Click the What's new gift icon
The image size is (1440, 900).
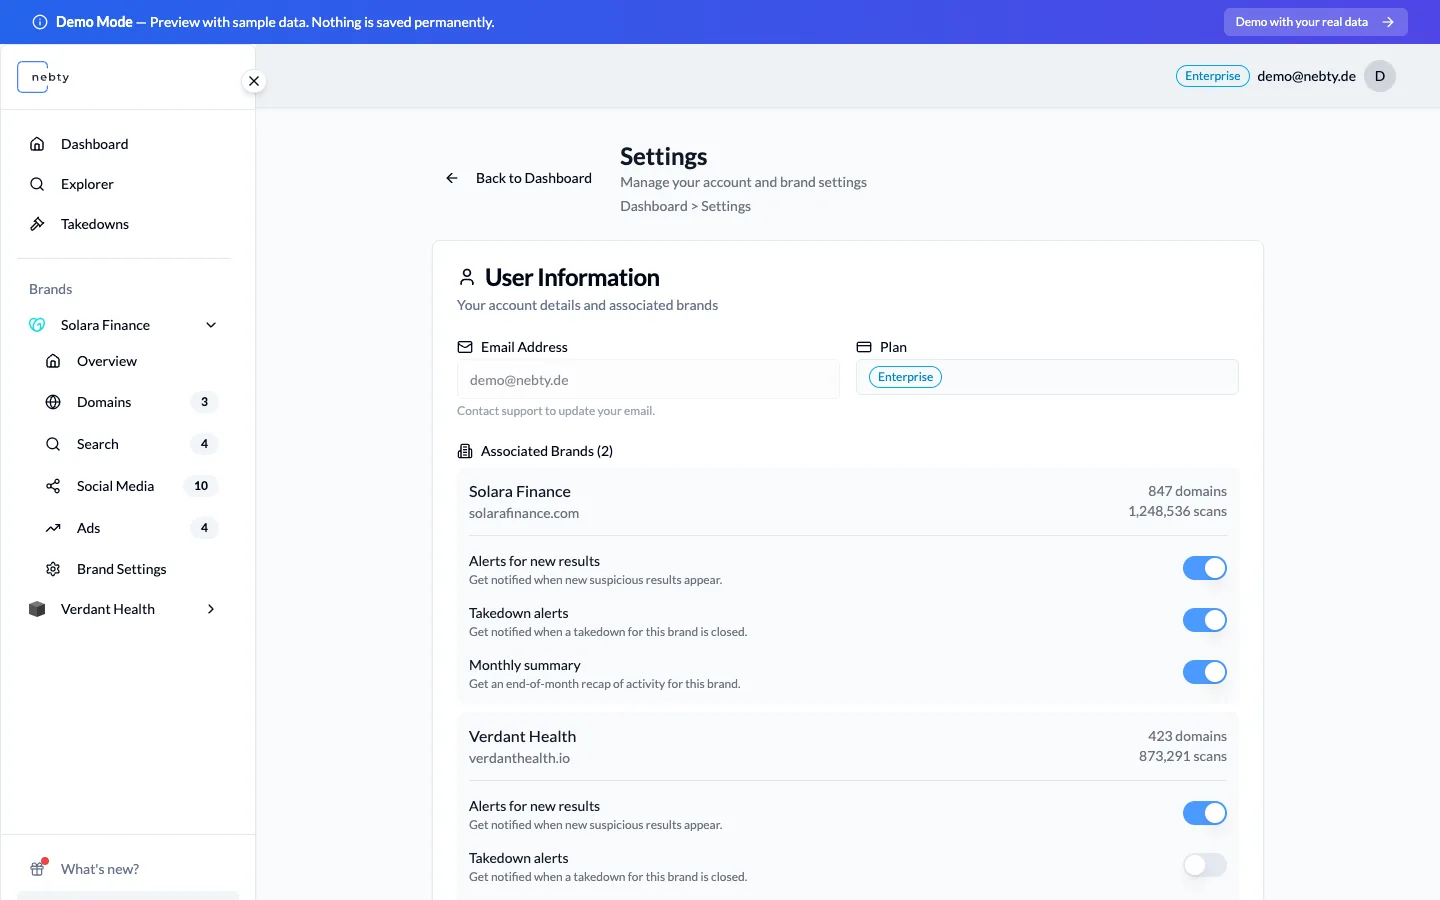point(38,868)
